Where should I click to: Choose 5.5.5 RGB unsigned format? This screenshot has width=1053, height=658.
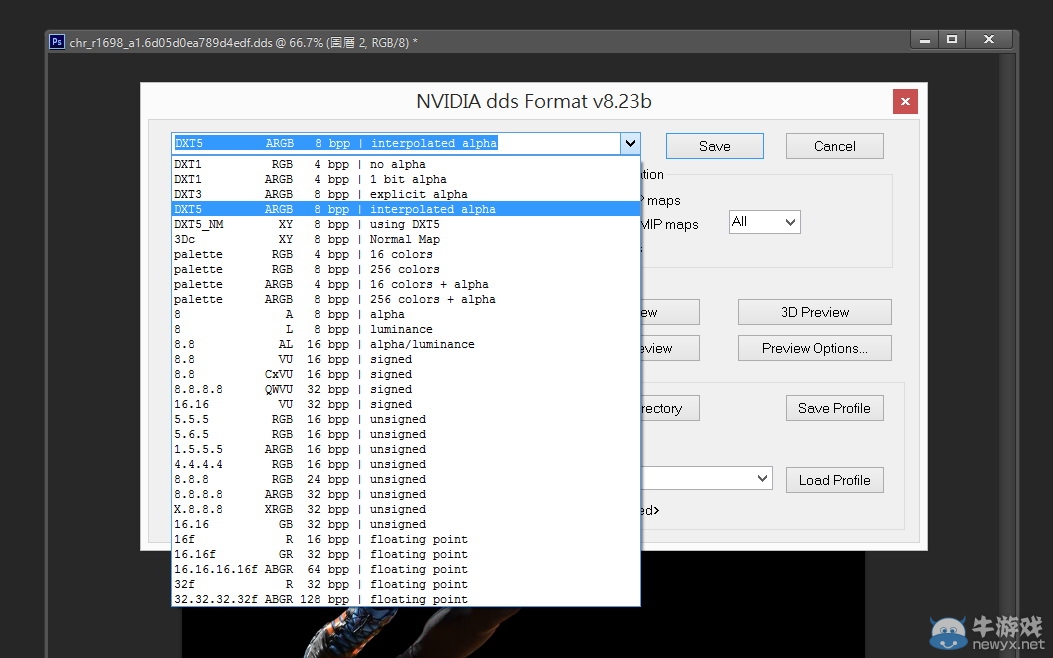(406, 419)
